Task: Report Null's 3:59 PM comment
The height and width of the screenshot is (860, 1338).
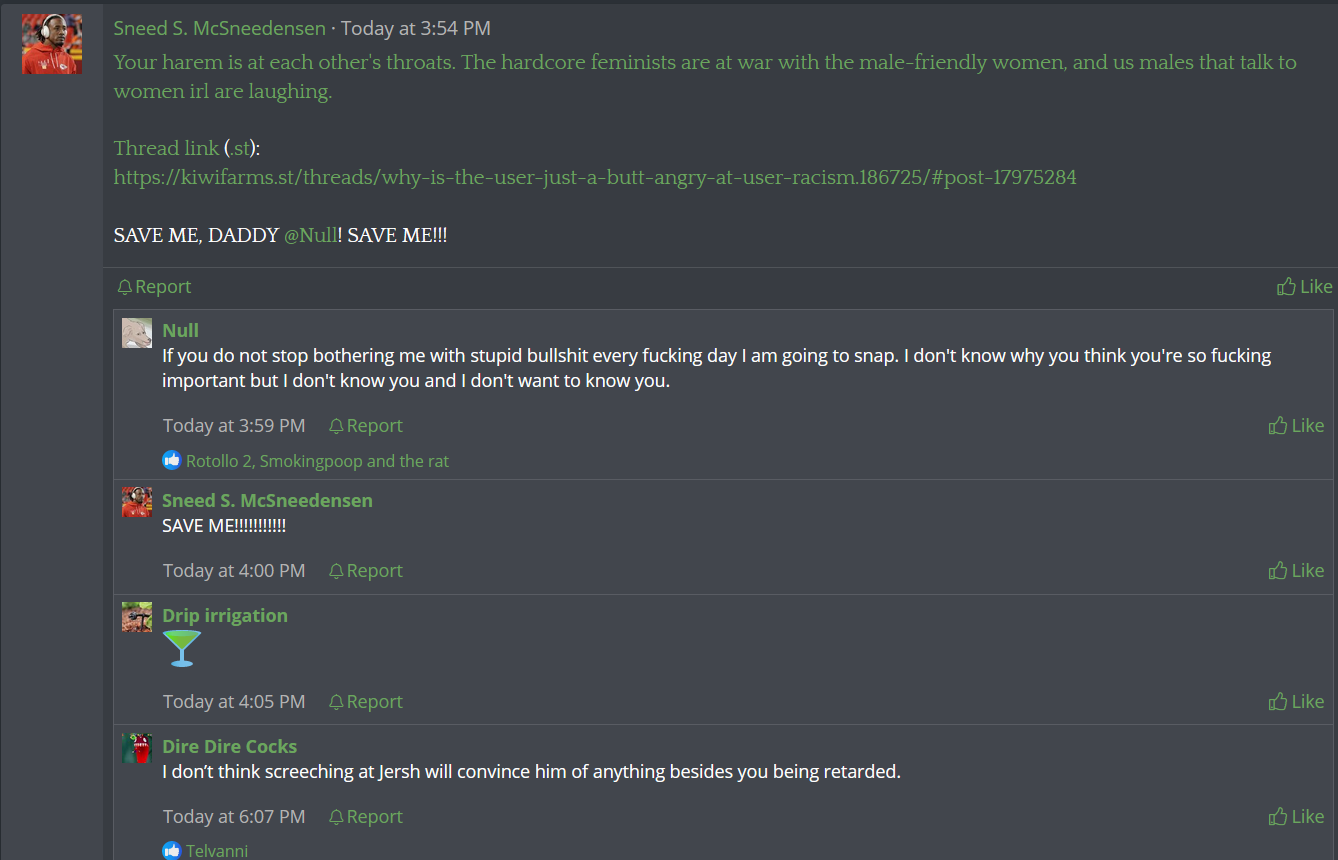Action: coord(366,426)
